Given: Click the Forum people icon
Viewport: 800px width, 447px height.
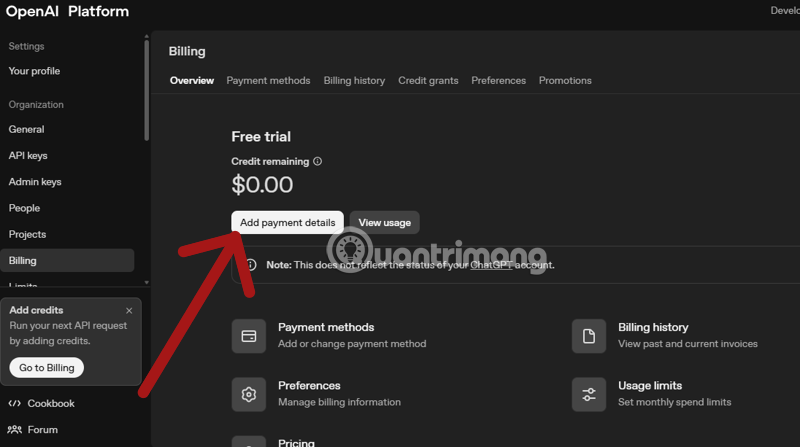Looking at the screenshot, I should pos(15,430).
